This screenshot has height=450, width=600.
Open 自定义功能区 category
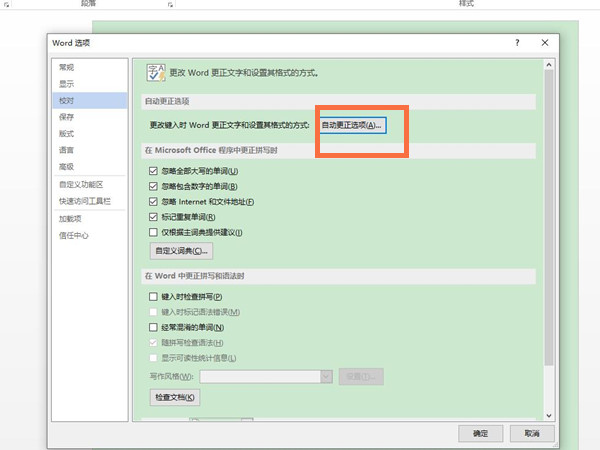pyautogui.click(x=80, y=184)
